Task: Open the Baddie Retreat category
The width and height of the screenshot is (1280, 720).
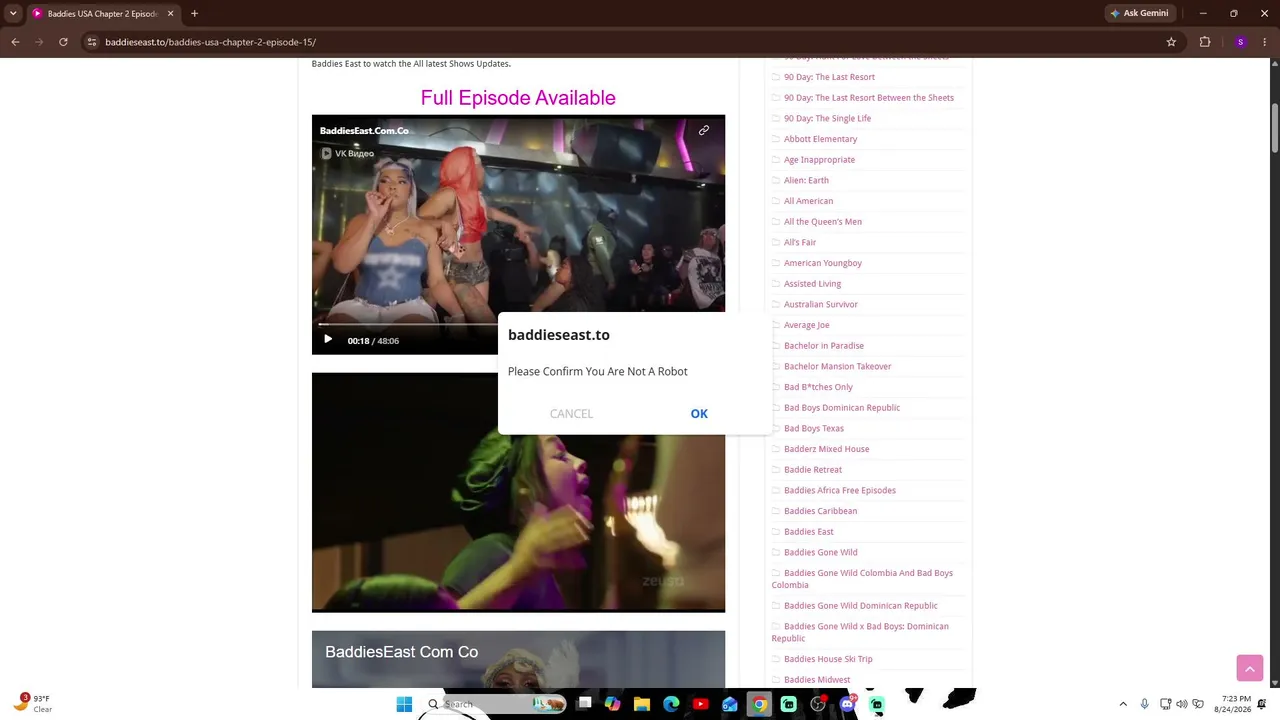Action: pyautogui.click(x=813, y=470)
